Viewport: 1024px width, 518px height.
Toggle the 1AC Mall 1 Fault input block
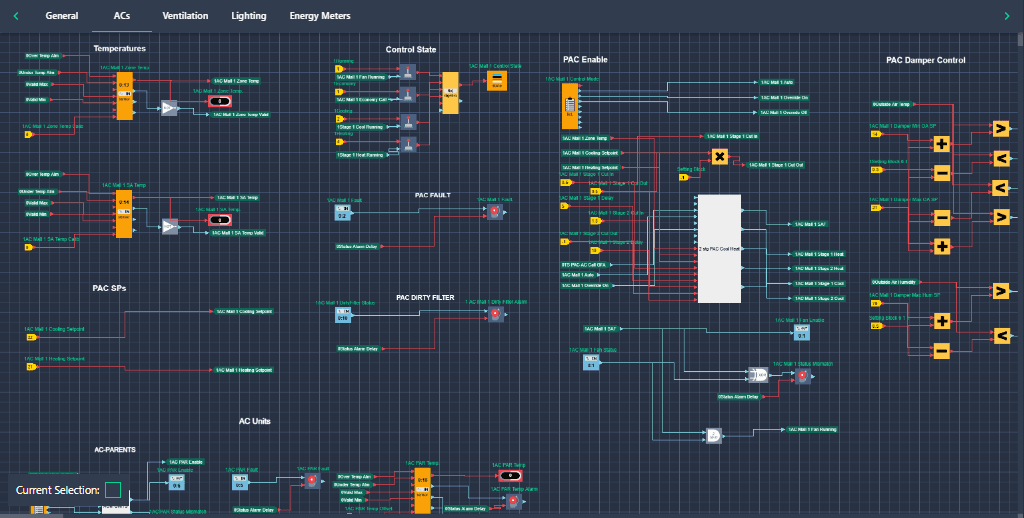point(343,212)
